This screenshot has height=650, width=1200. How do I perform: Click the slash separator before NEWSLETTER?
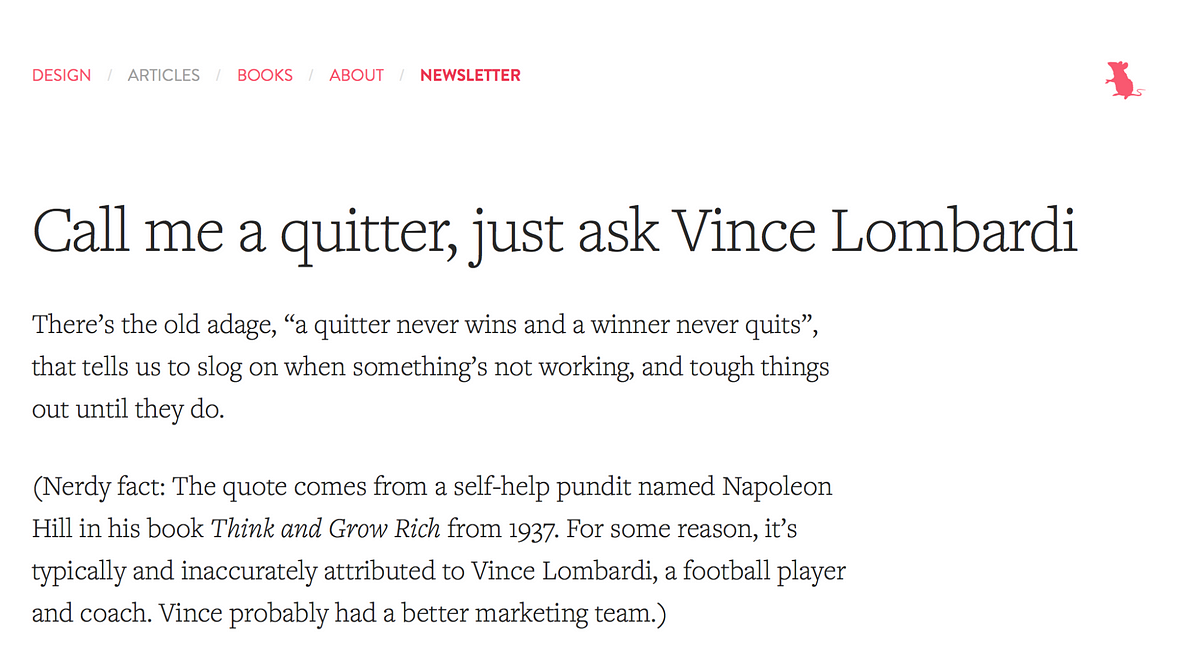(x=402, y=75)
